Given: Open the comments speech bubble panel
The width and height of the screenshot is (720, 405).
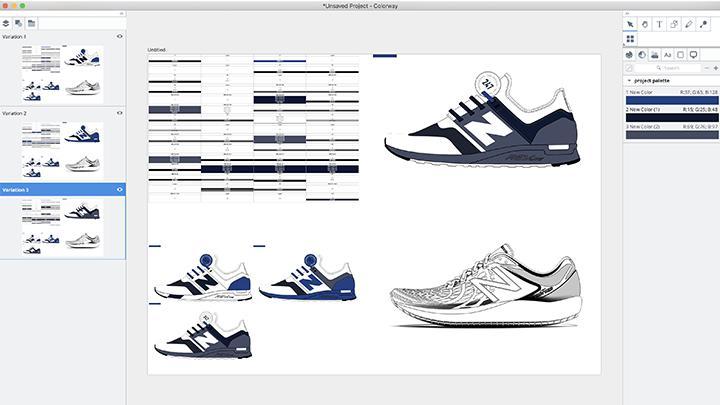Looking at the screenshot, I should pyautogui.click(x=693, y=54).
